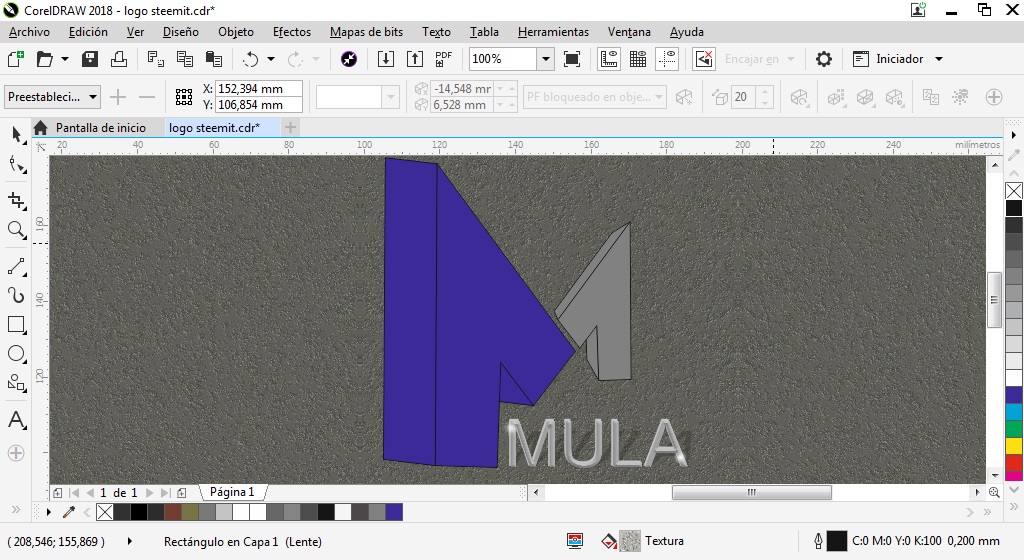Pick the blue swatch in document palette
The width and height of the screenshot is (1024, 560).
[x=394, y=512]
